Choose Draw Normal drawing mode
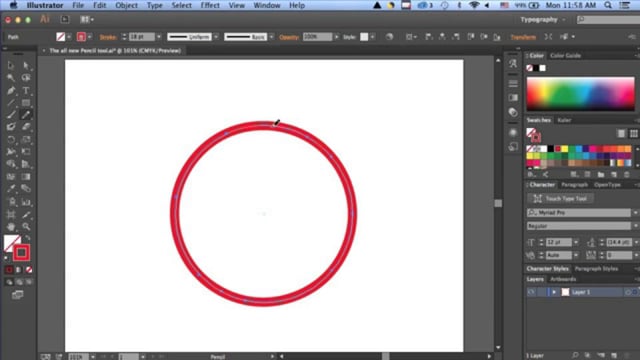 [9, 282]
